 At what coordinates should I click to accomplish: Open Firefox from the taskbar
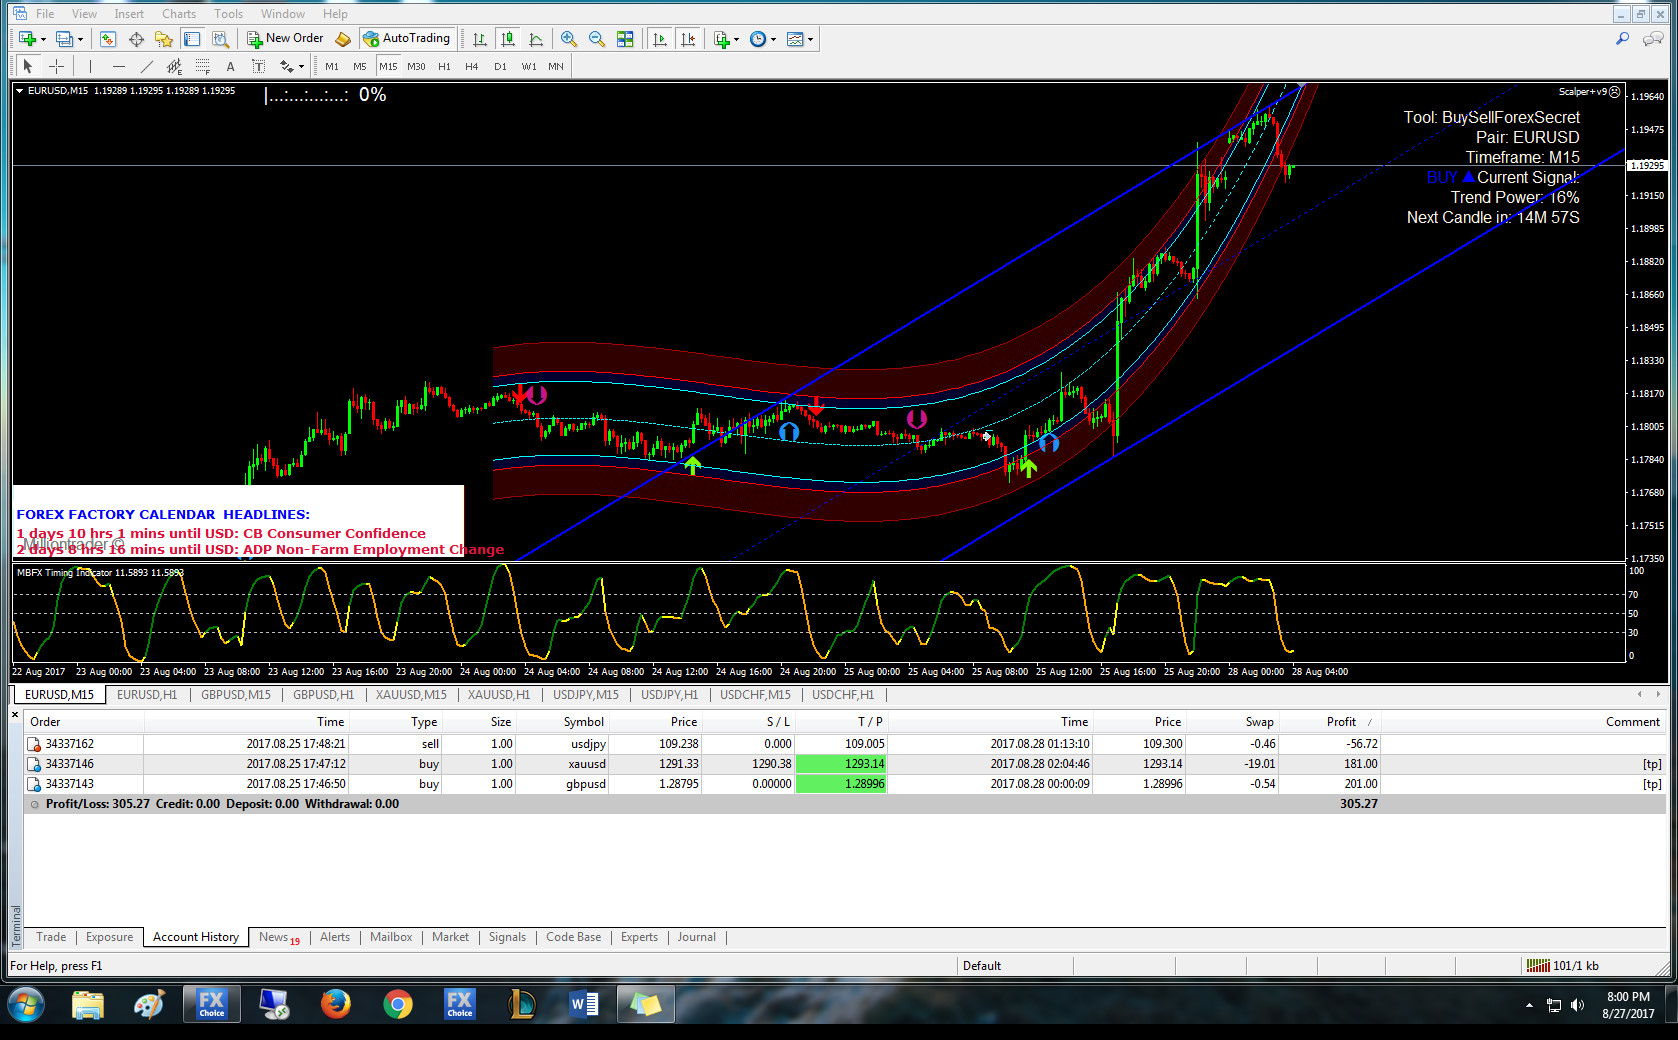click(336, 1004)
